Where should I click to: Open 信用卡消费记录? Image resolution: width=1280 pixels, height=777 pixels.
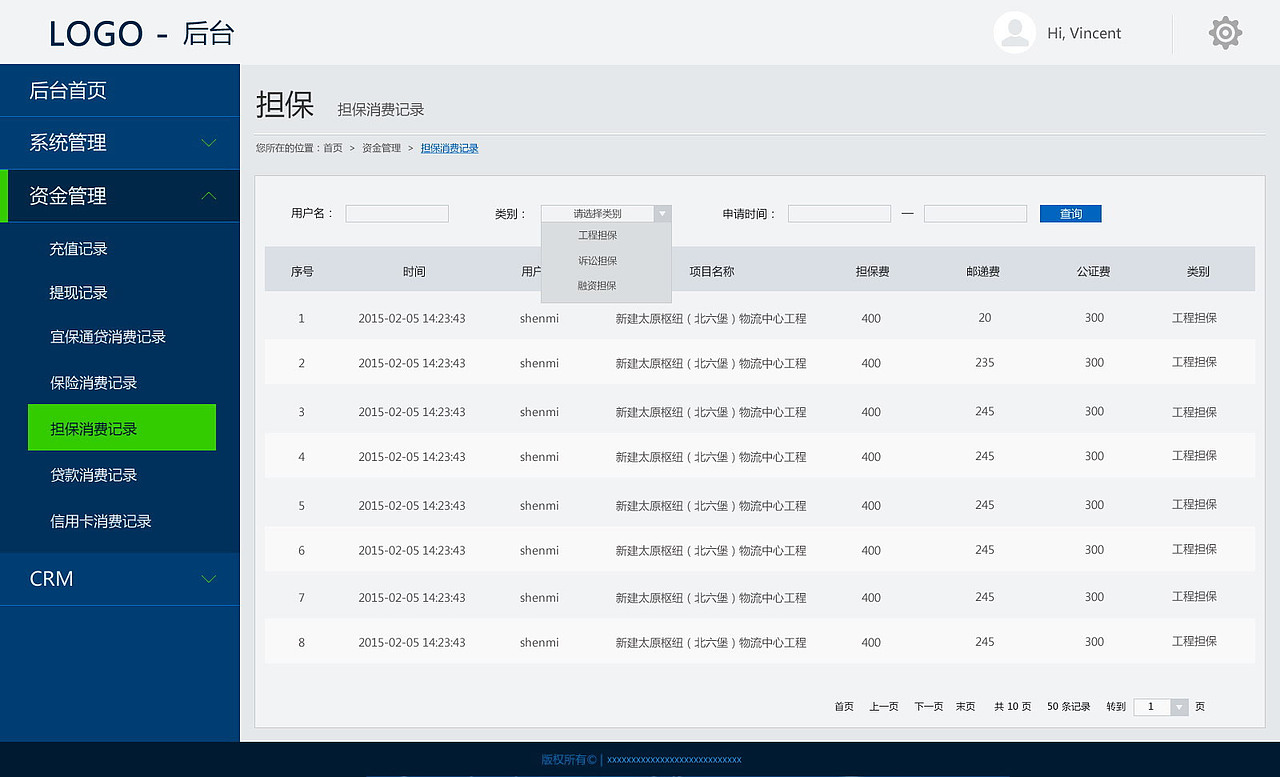click(101, 521)
